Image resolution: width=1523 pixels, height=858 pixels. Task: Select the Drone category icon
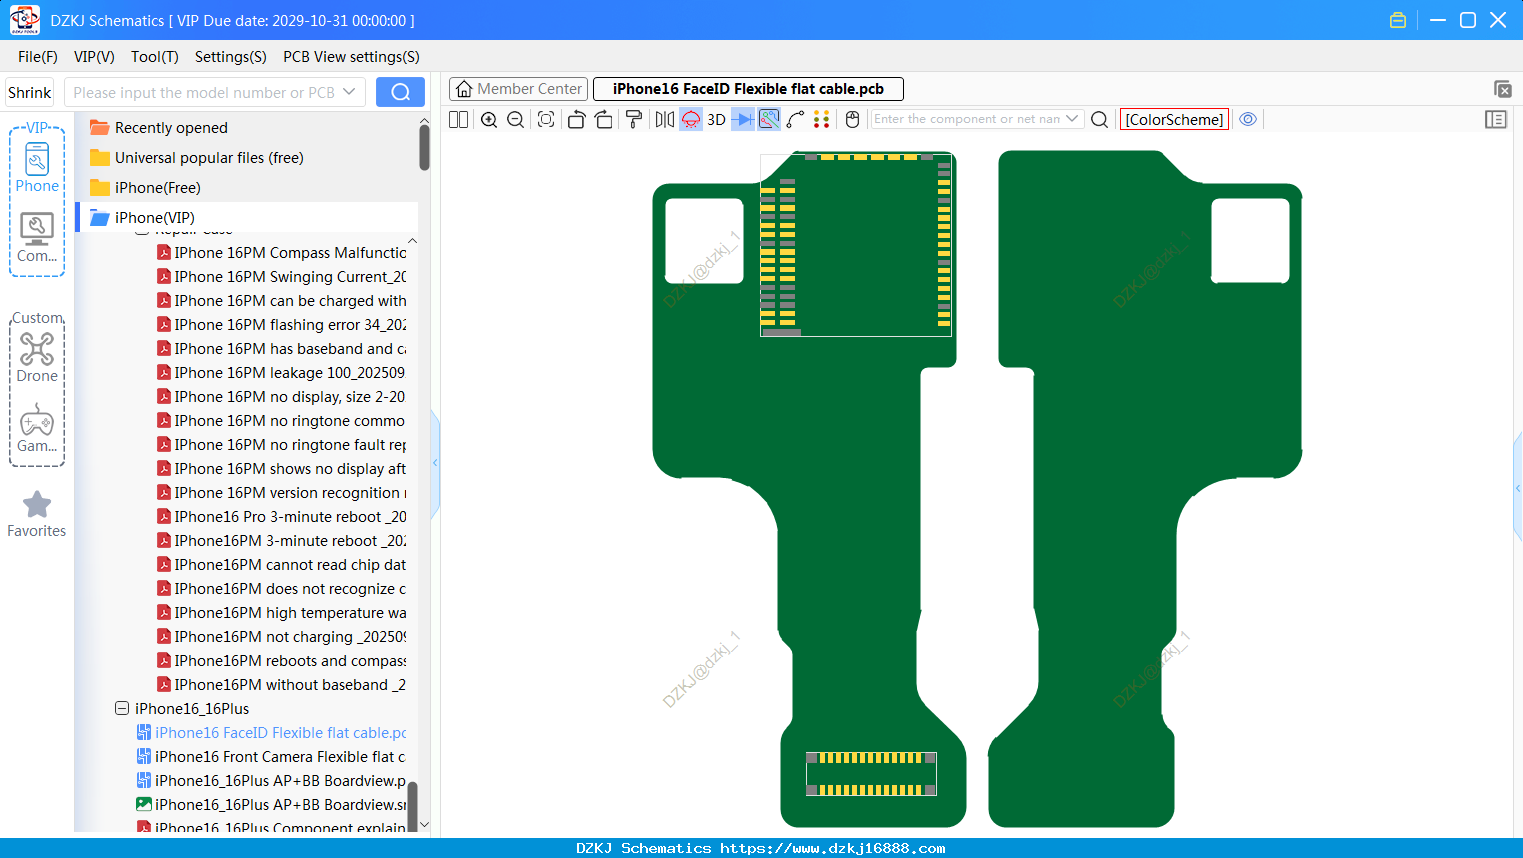[37, 357]
